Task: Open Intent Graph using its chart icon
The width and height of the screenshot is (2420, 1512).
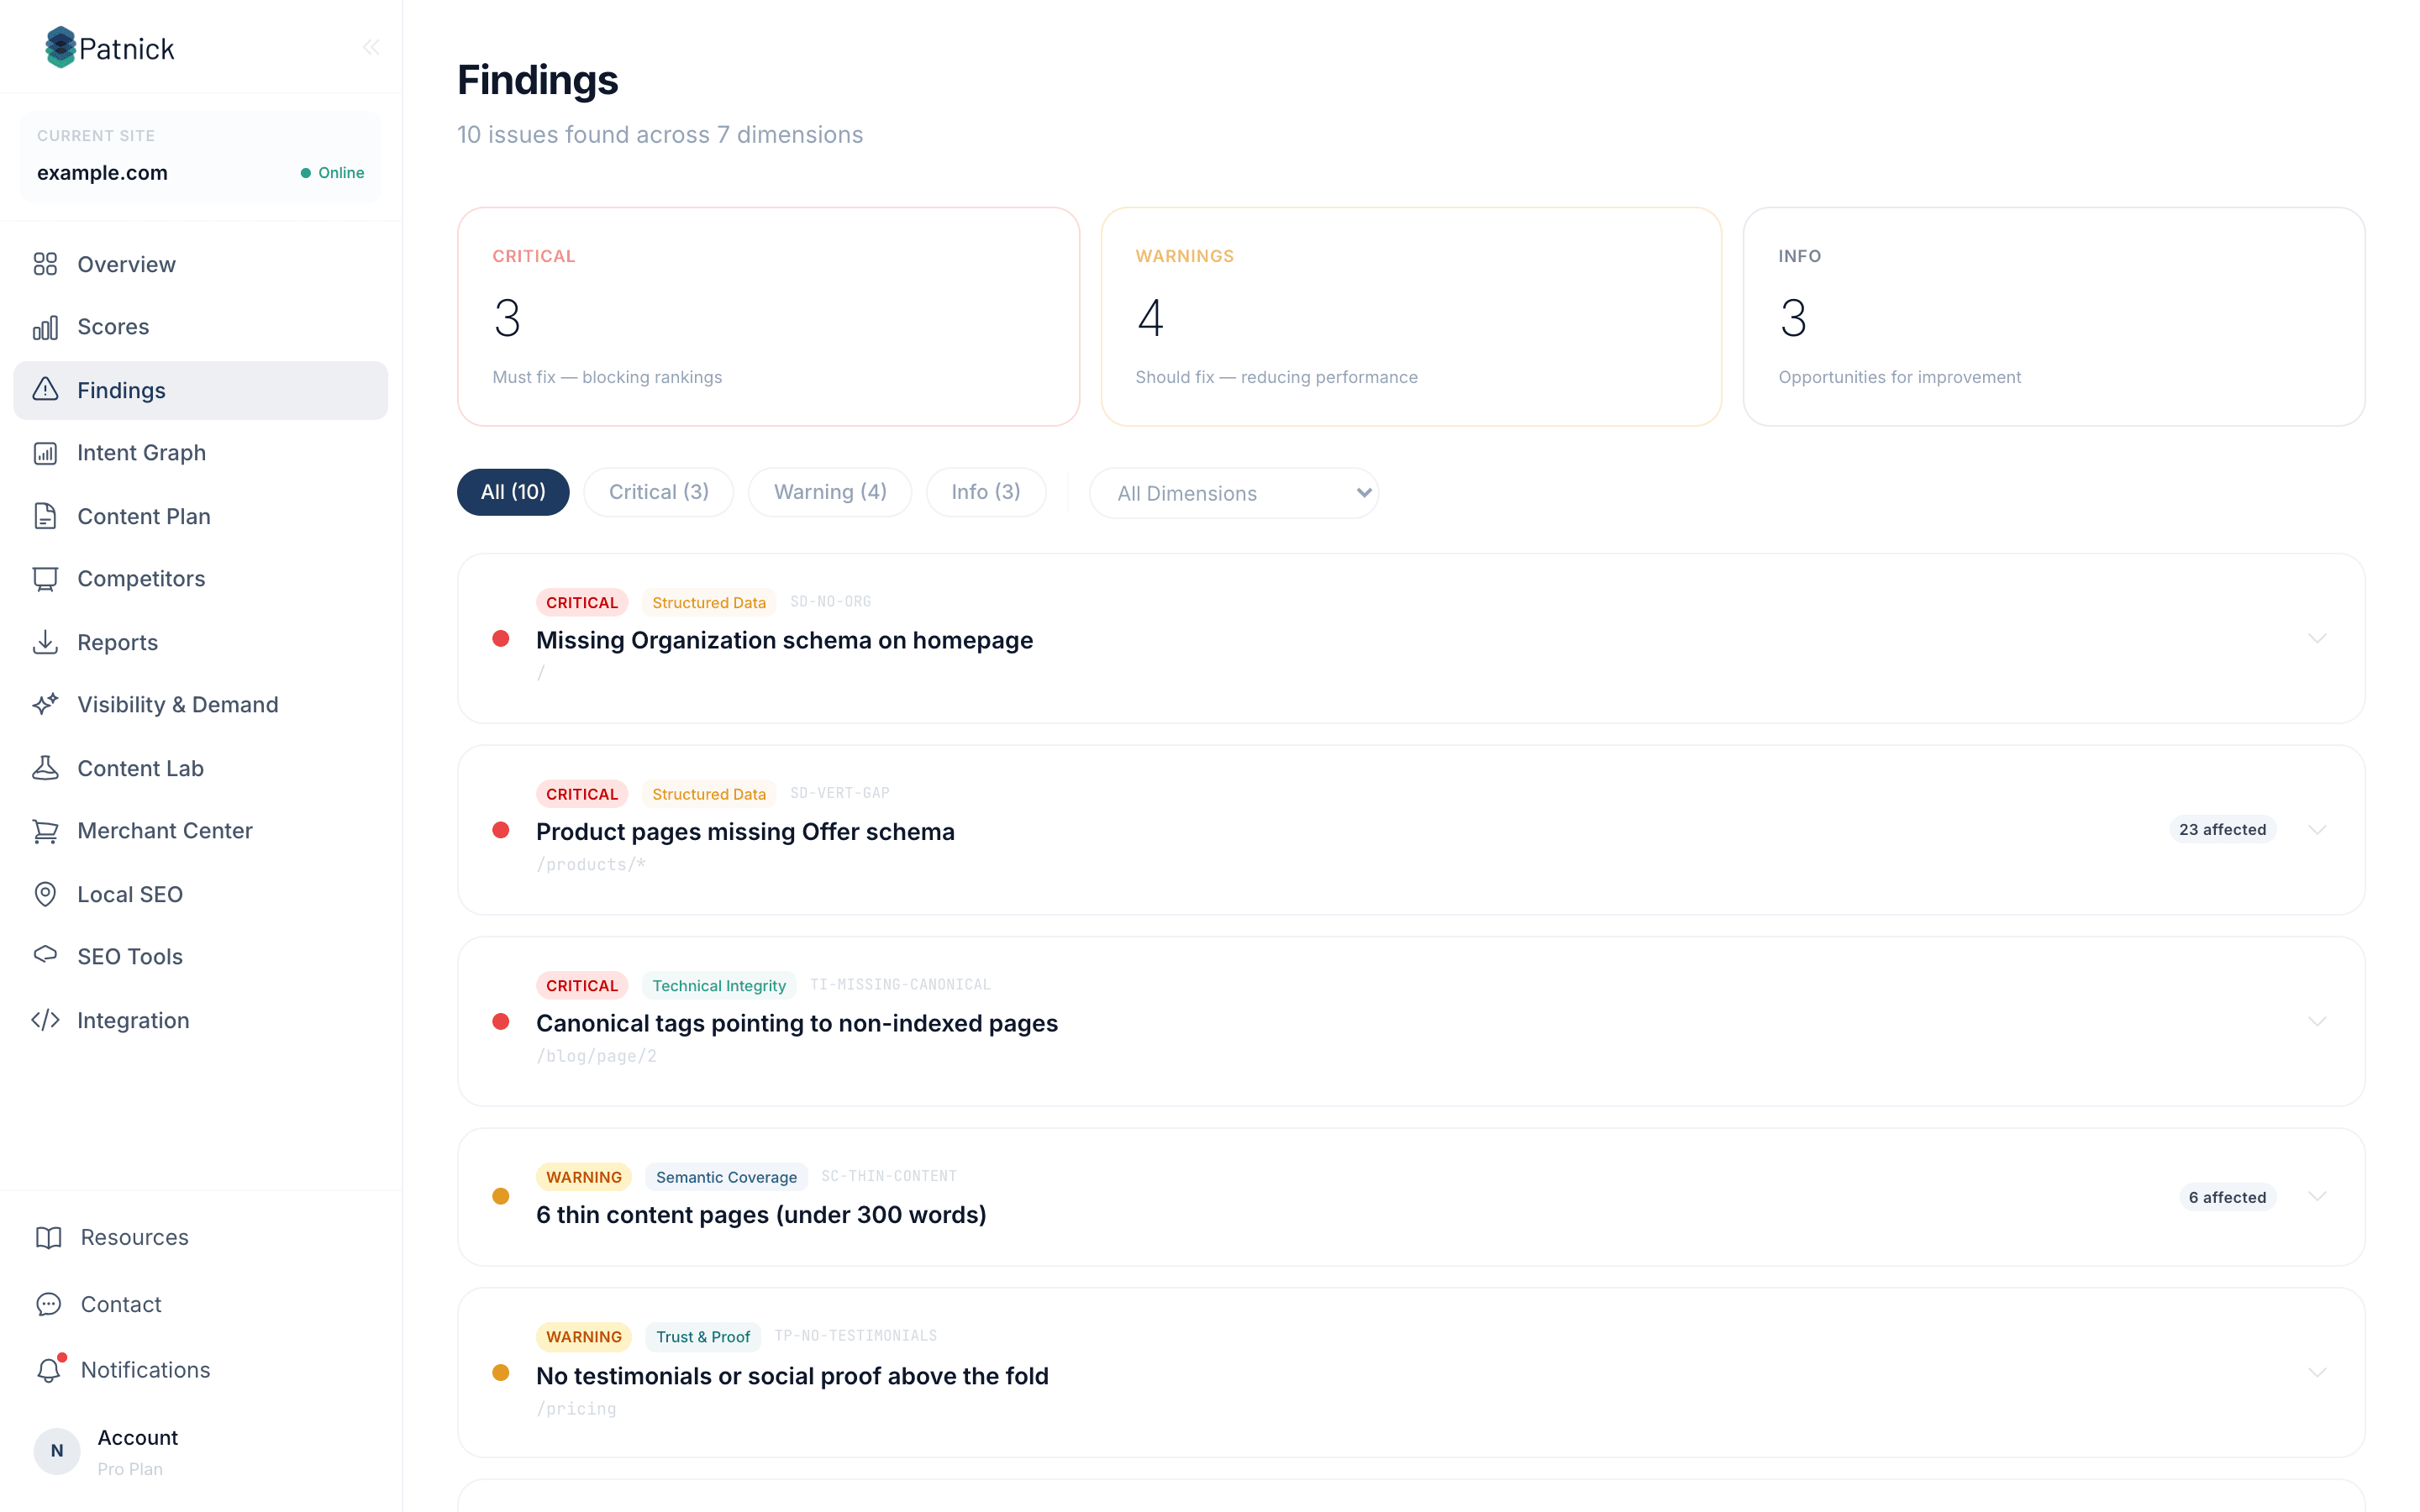Action: point(46,452)
